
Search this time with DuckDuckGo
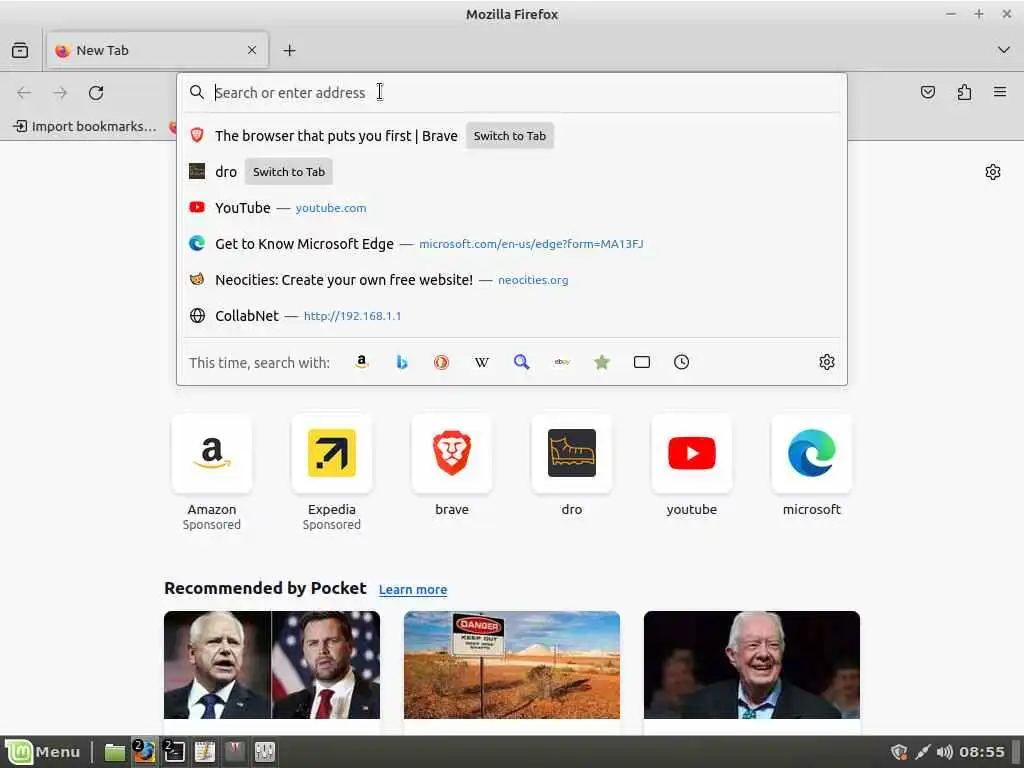(x=441, y=362)
